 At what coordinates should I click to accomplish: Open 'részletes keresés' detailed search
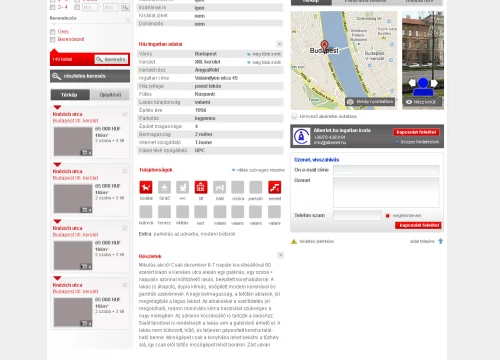pyautogui.click(x=90, y=76)
